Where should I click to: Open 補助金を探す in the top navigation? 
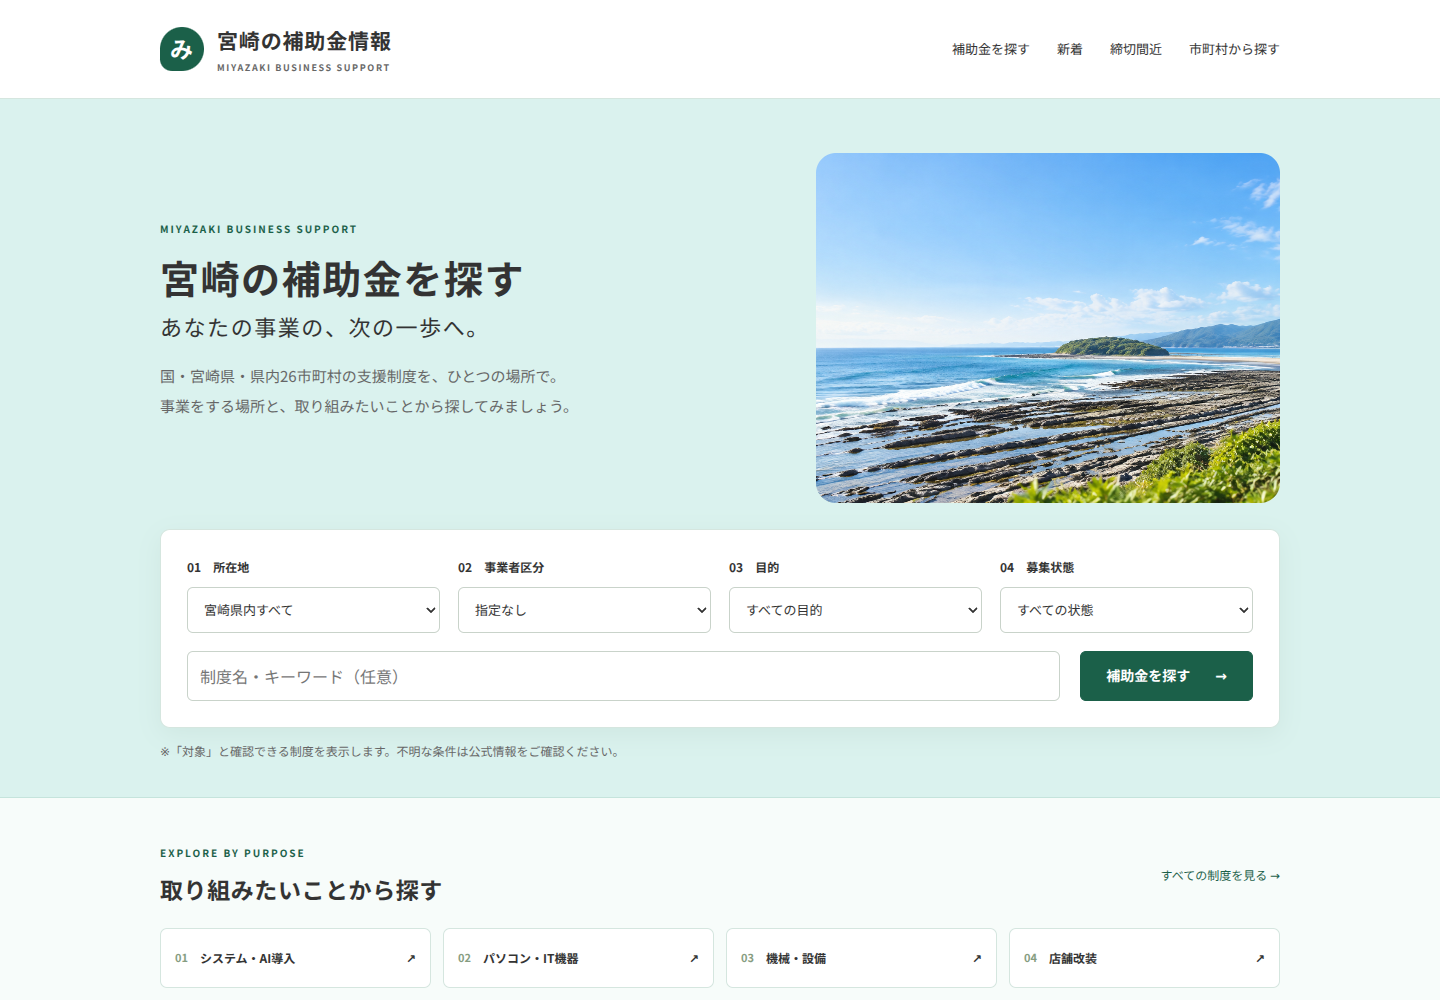(990, 49)
